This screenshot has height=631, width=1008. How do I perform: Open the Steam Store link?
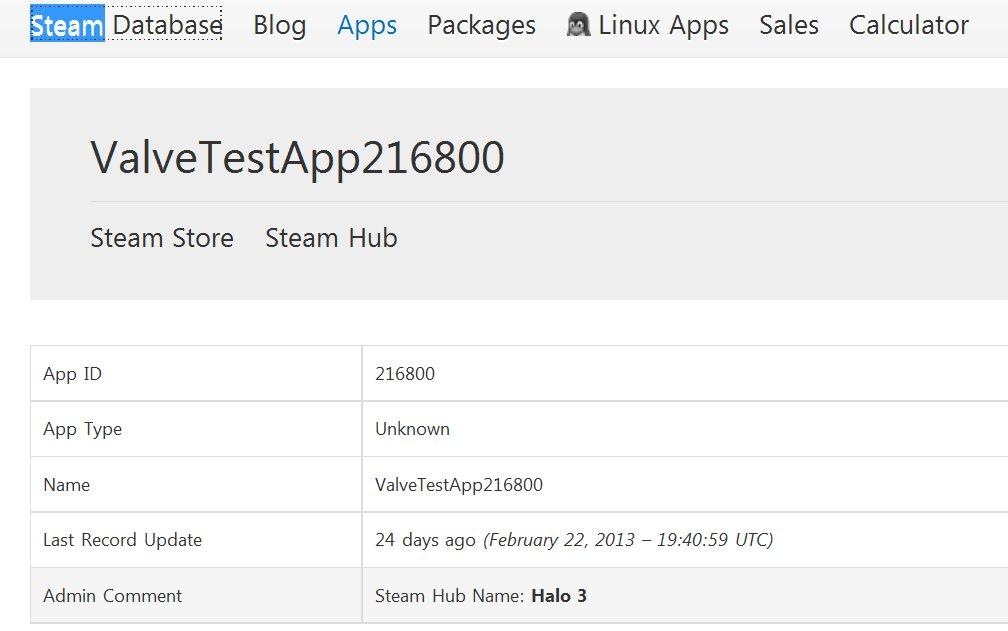point(162,238)
